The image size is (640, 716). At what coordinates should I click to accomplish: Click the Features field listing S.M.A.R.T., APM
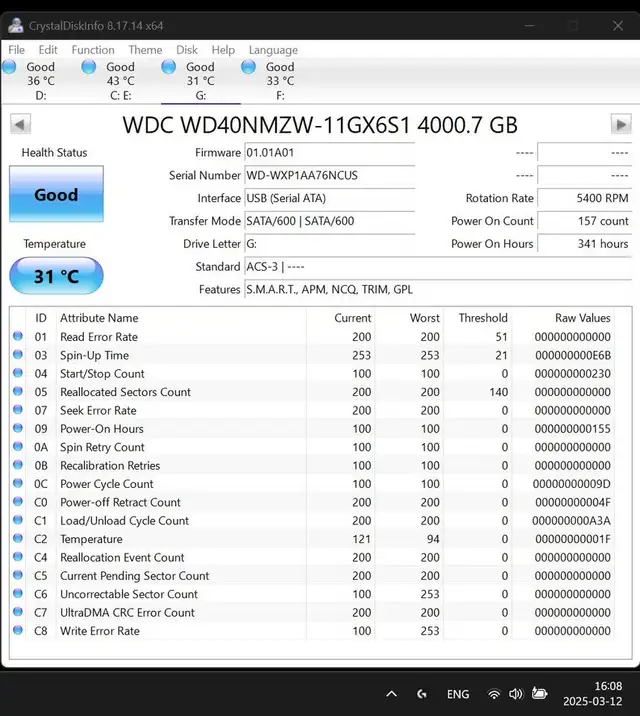pos(438,290)
